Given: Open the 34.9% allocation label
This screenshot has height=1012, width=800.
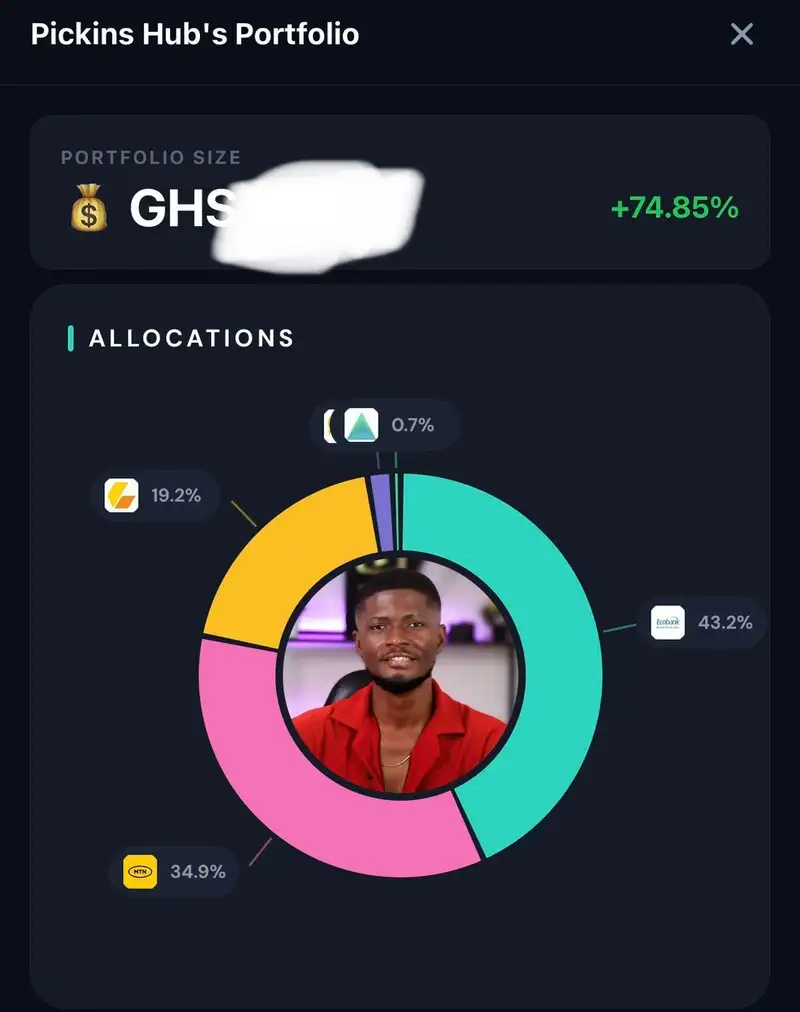Looking at the screenshot, I should (x=197, y=871).
